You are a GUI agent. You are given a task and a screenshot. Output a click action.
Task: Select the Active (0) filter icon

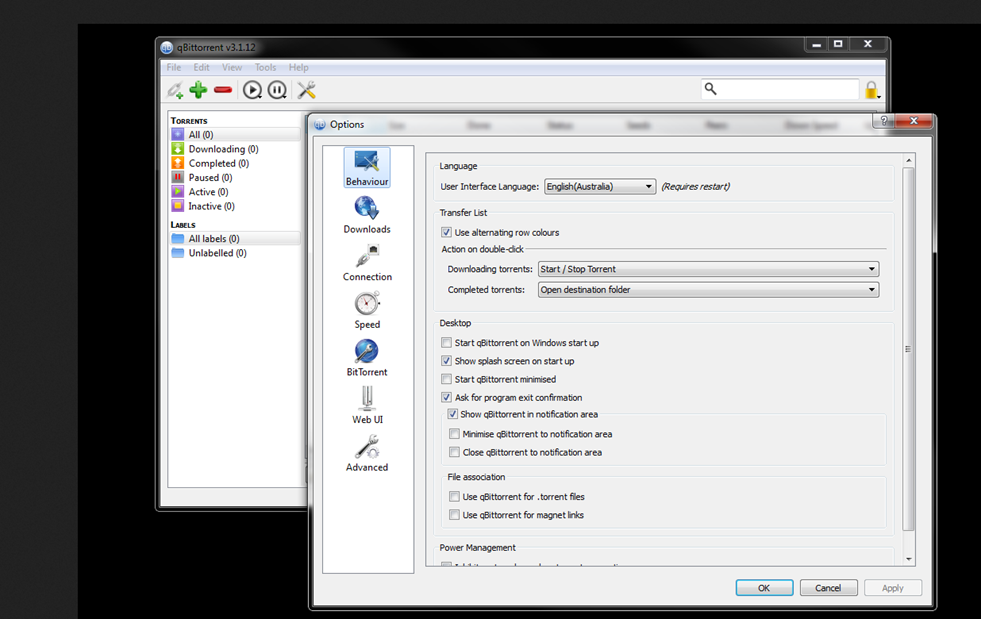pyautogui.click(x=178, y=192)
